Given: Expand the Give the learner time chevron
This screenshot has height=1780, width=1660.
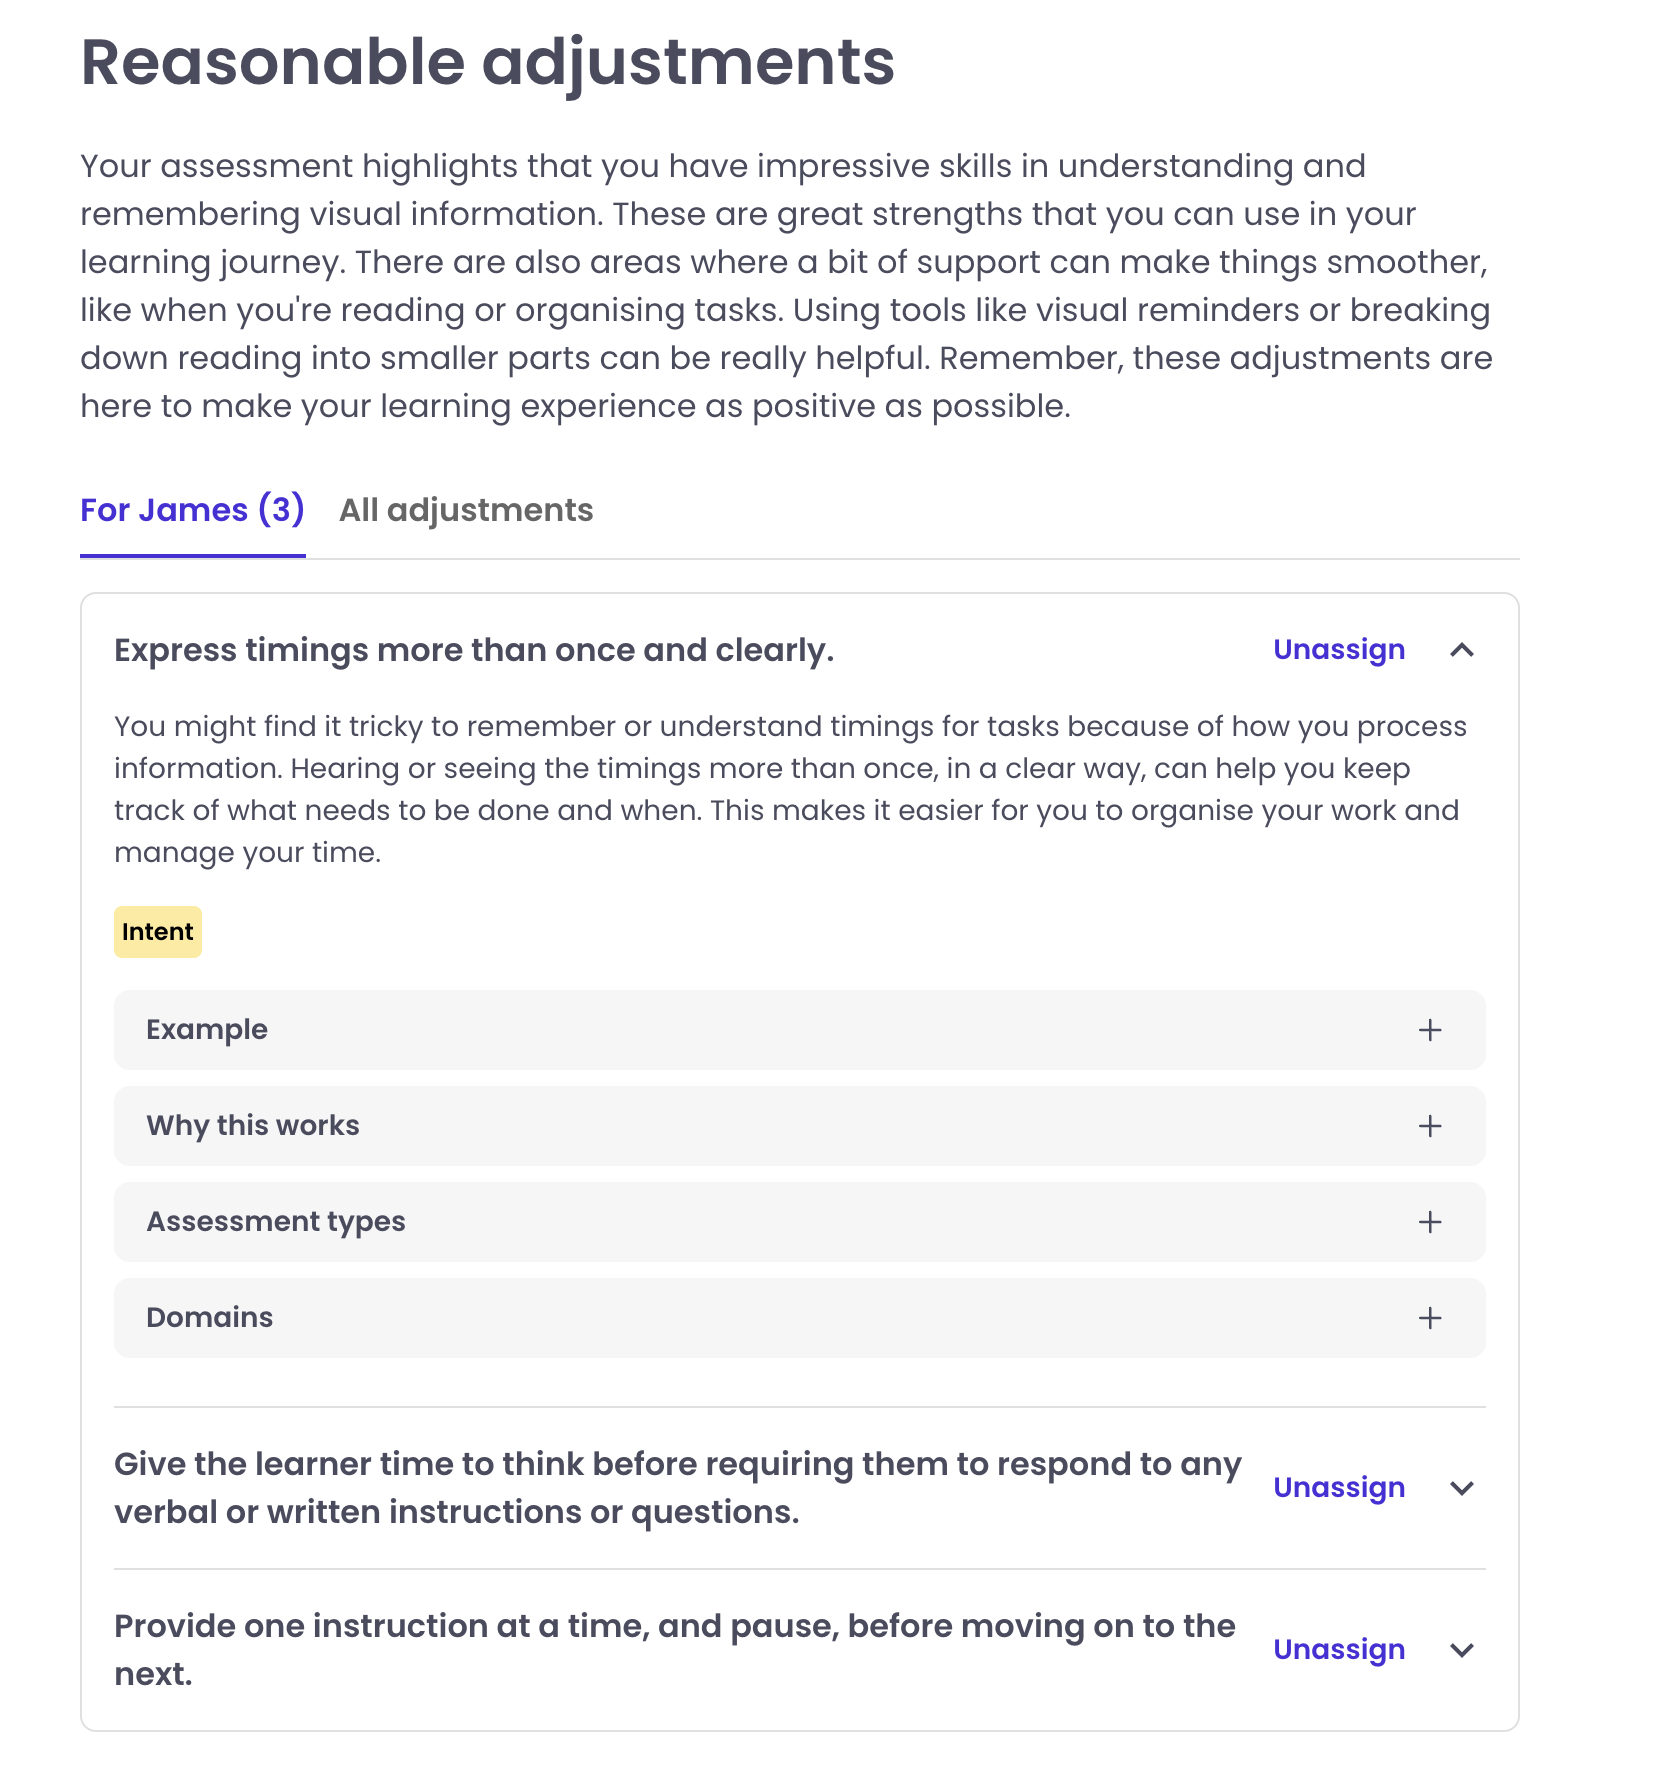Looking at the screenshot, I should [1462, 1488].
